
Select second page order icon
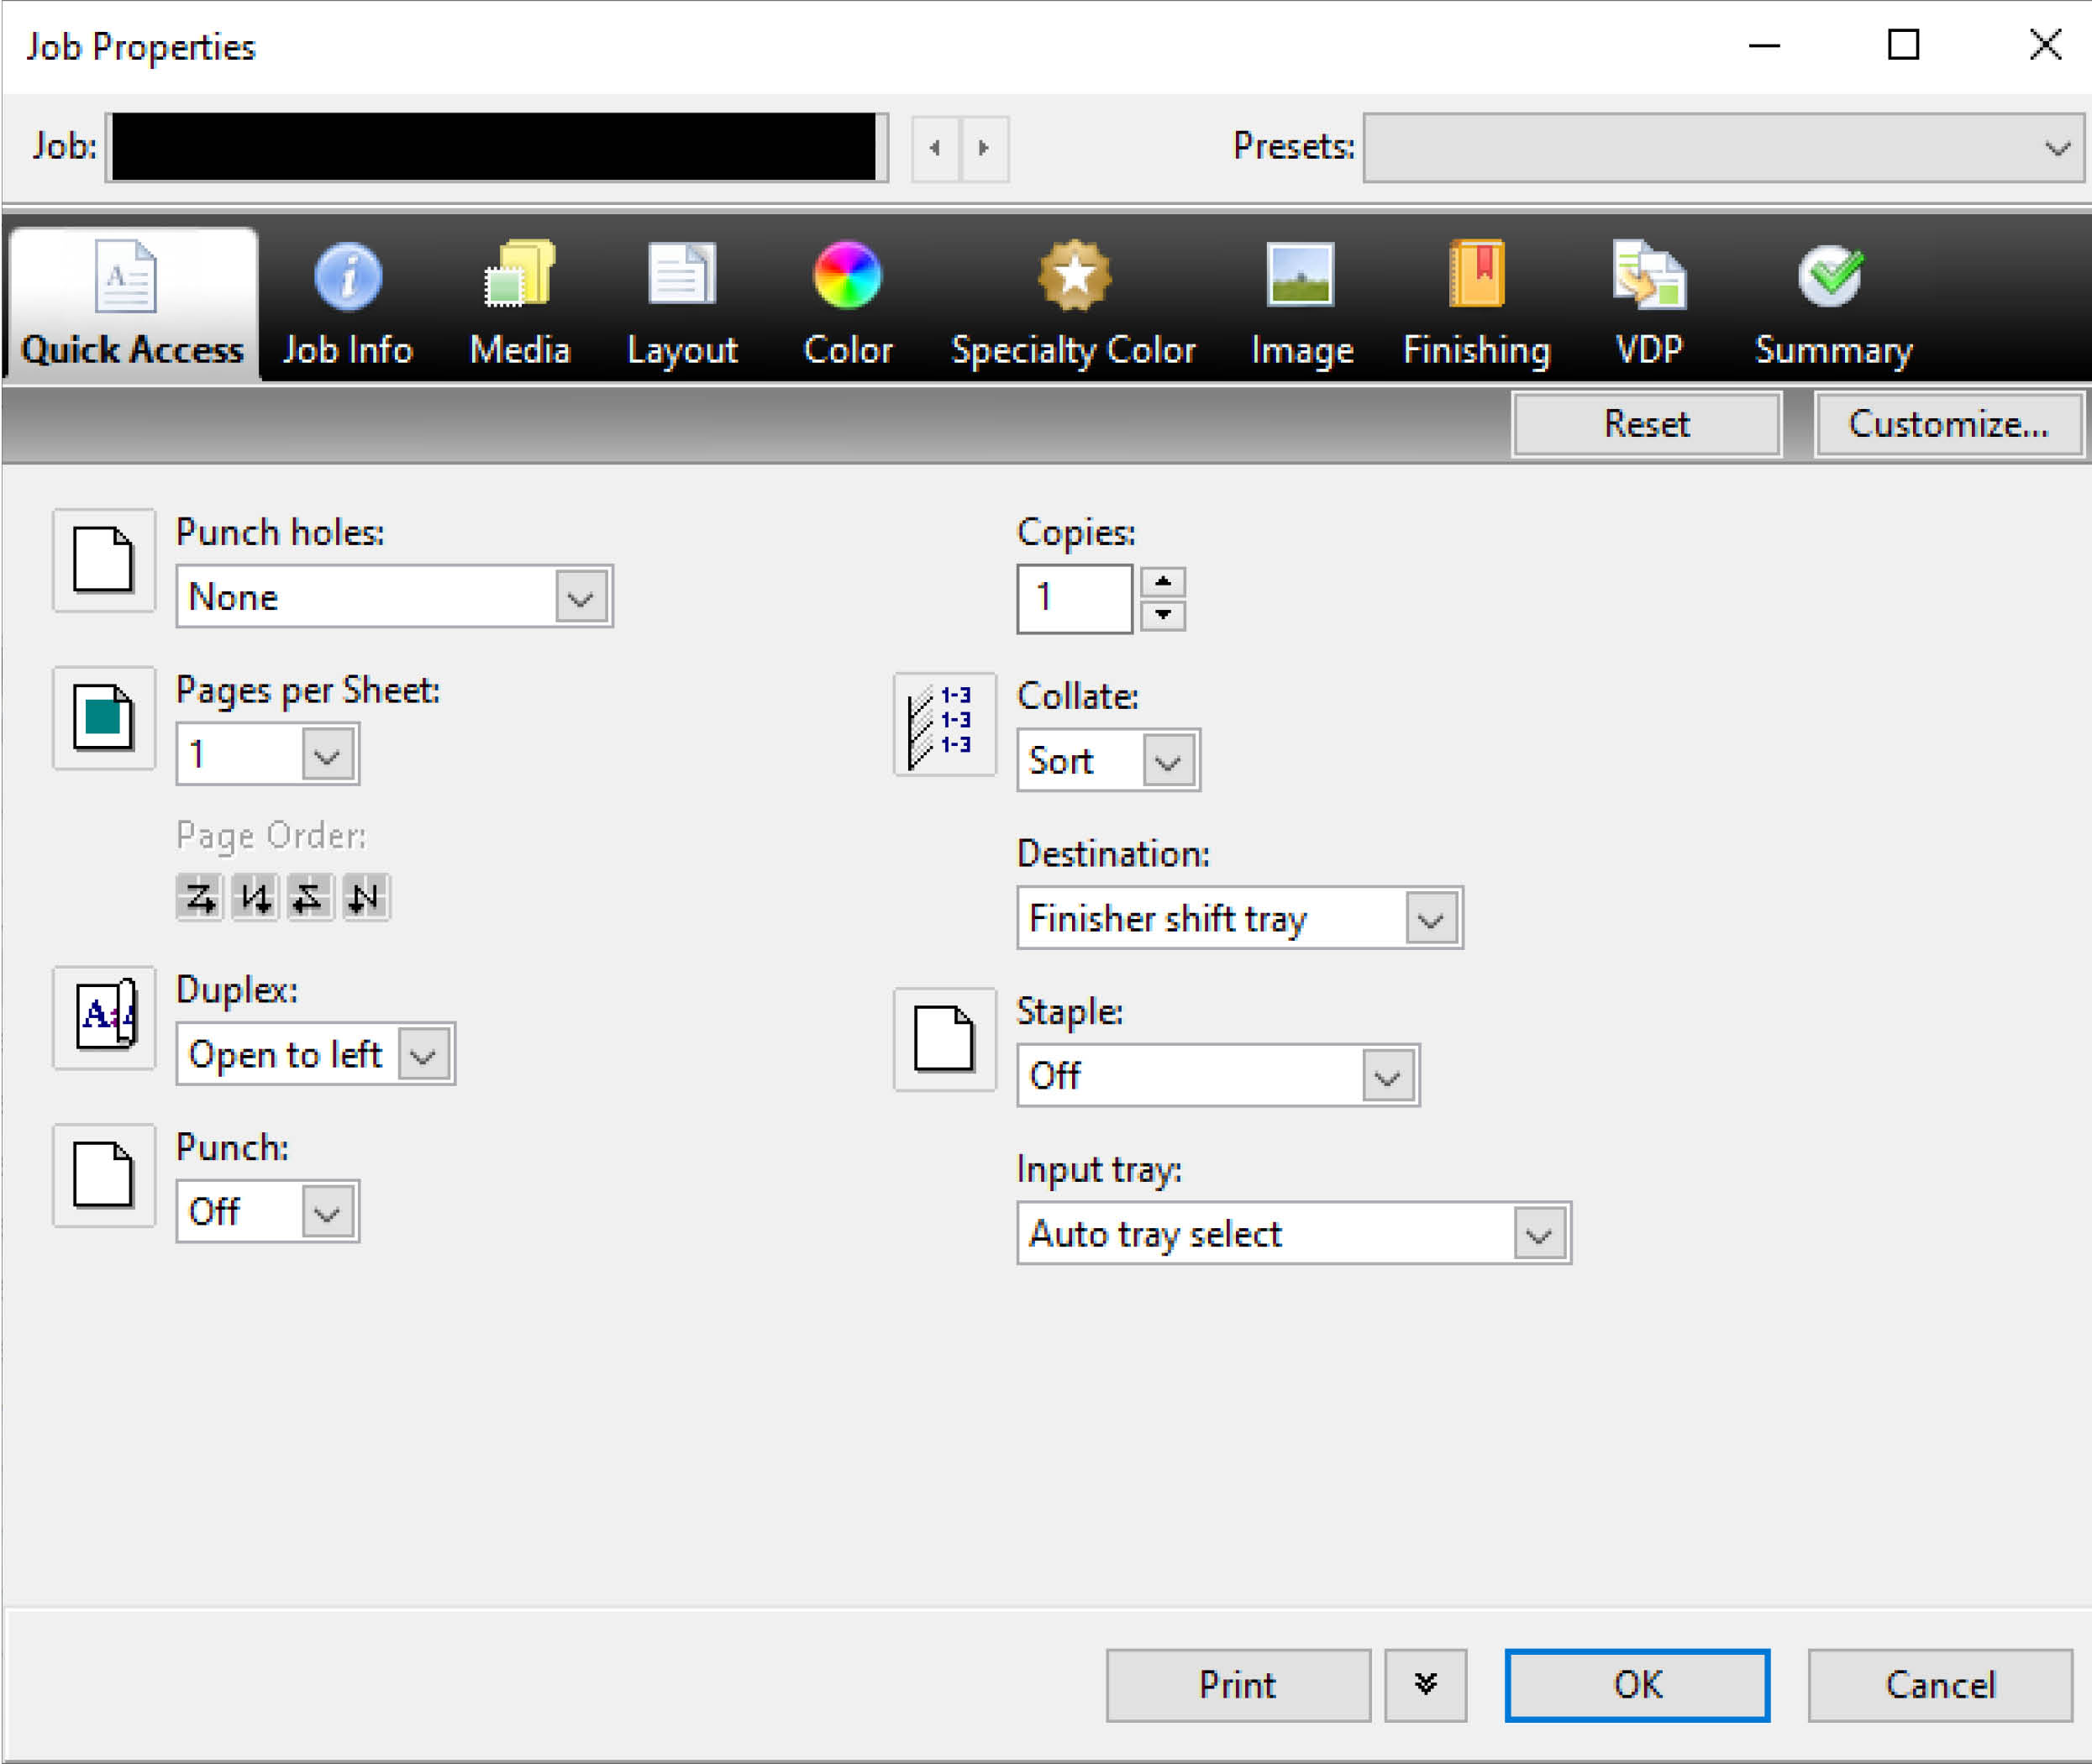pyautogui.click(x=255, y=897)
